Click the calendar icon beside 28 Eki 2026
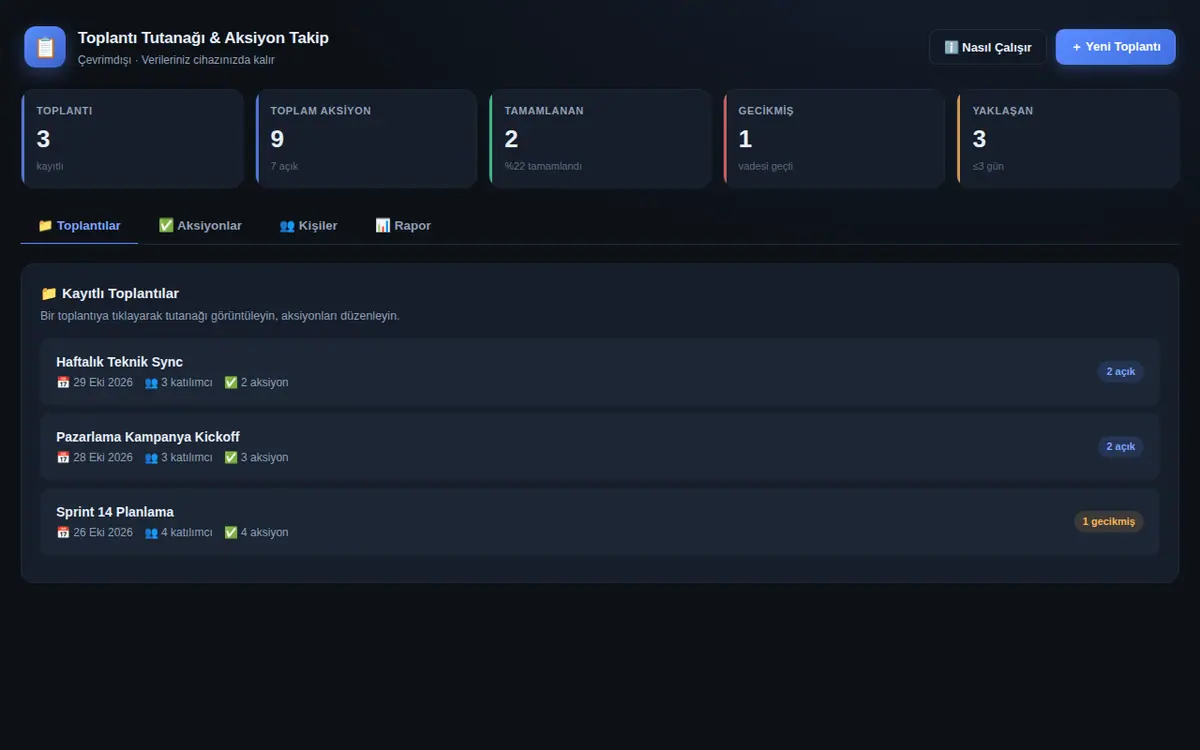This screenshot has width=1200, height=750. coord(63,458)
